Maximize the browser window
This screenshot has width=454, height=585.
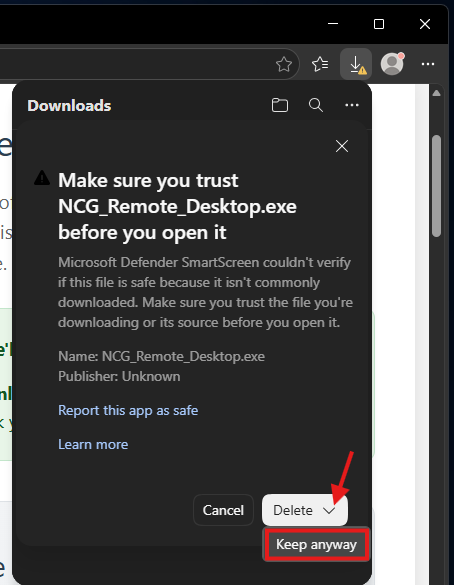(379, 24)
